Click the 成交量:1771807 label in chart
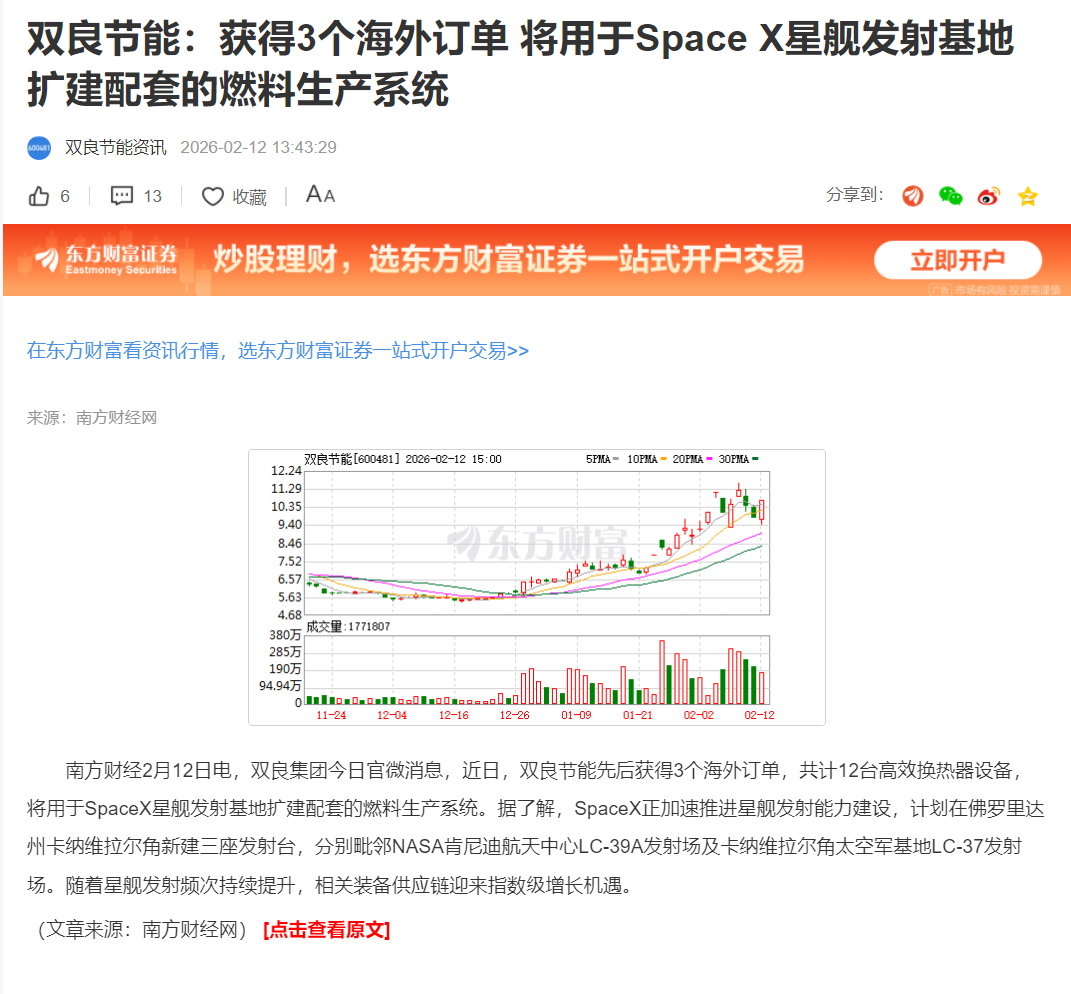The image size is (1071, 994). click(x=348, y=626)
